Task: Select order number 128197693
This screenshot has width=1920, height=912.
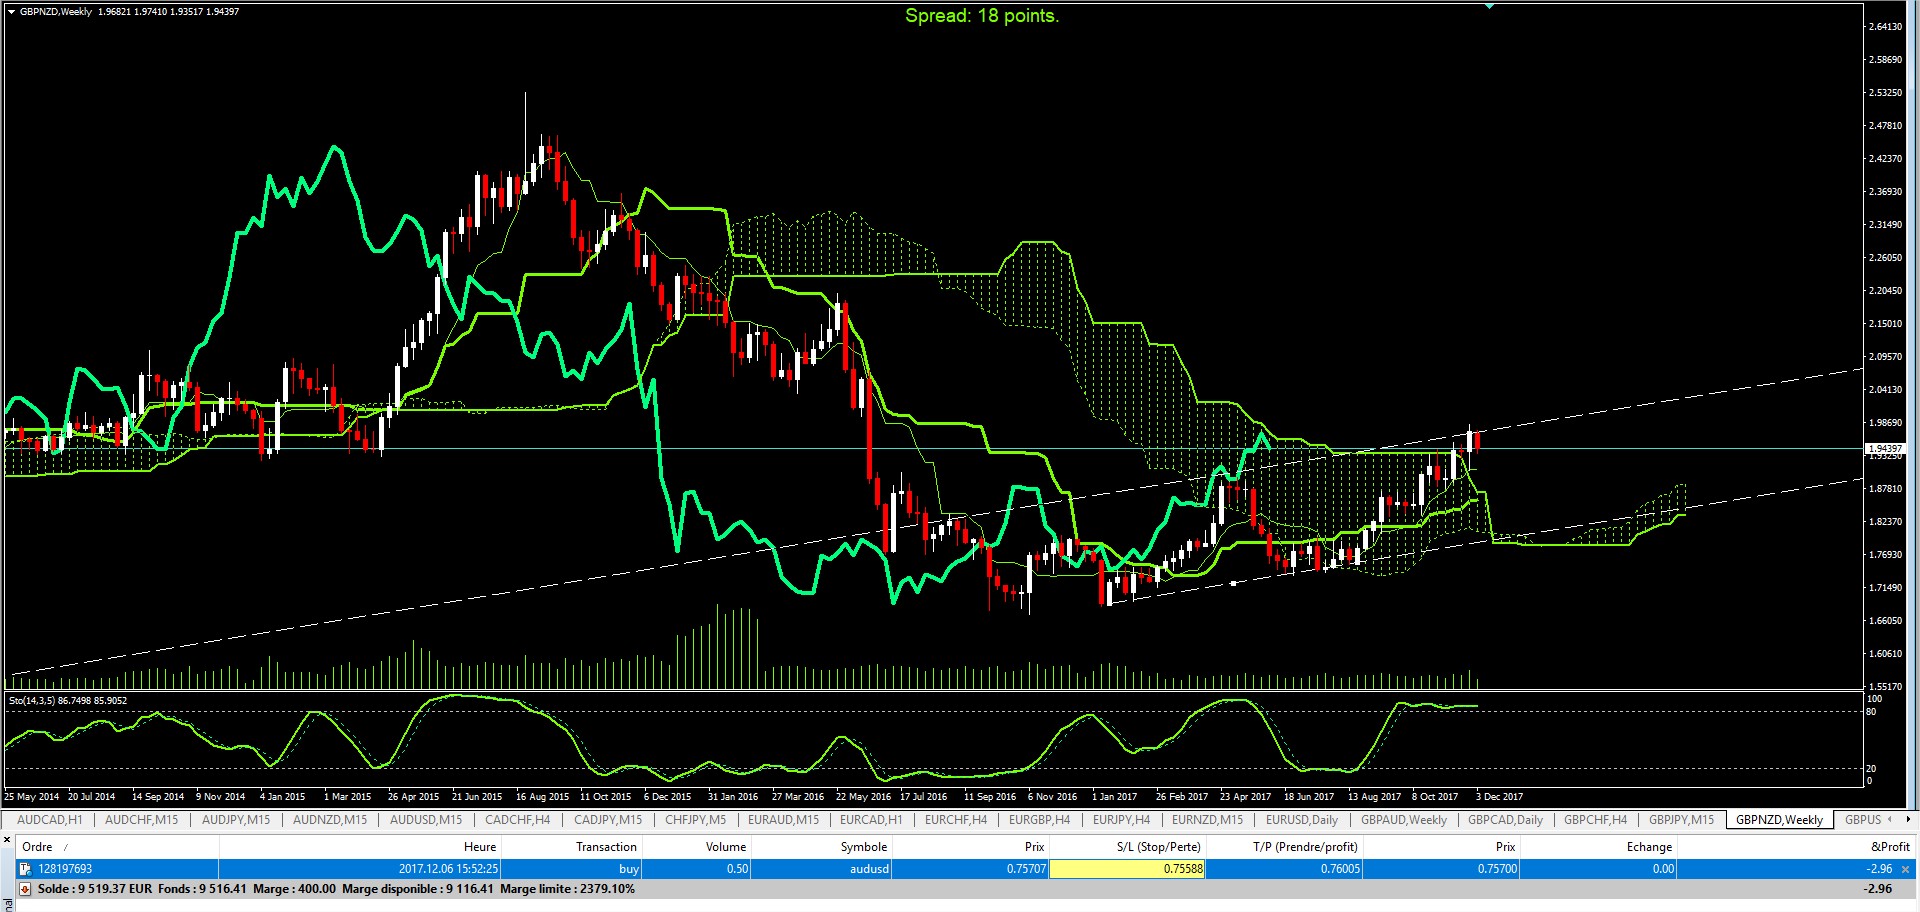Action: (65, 869)
